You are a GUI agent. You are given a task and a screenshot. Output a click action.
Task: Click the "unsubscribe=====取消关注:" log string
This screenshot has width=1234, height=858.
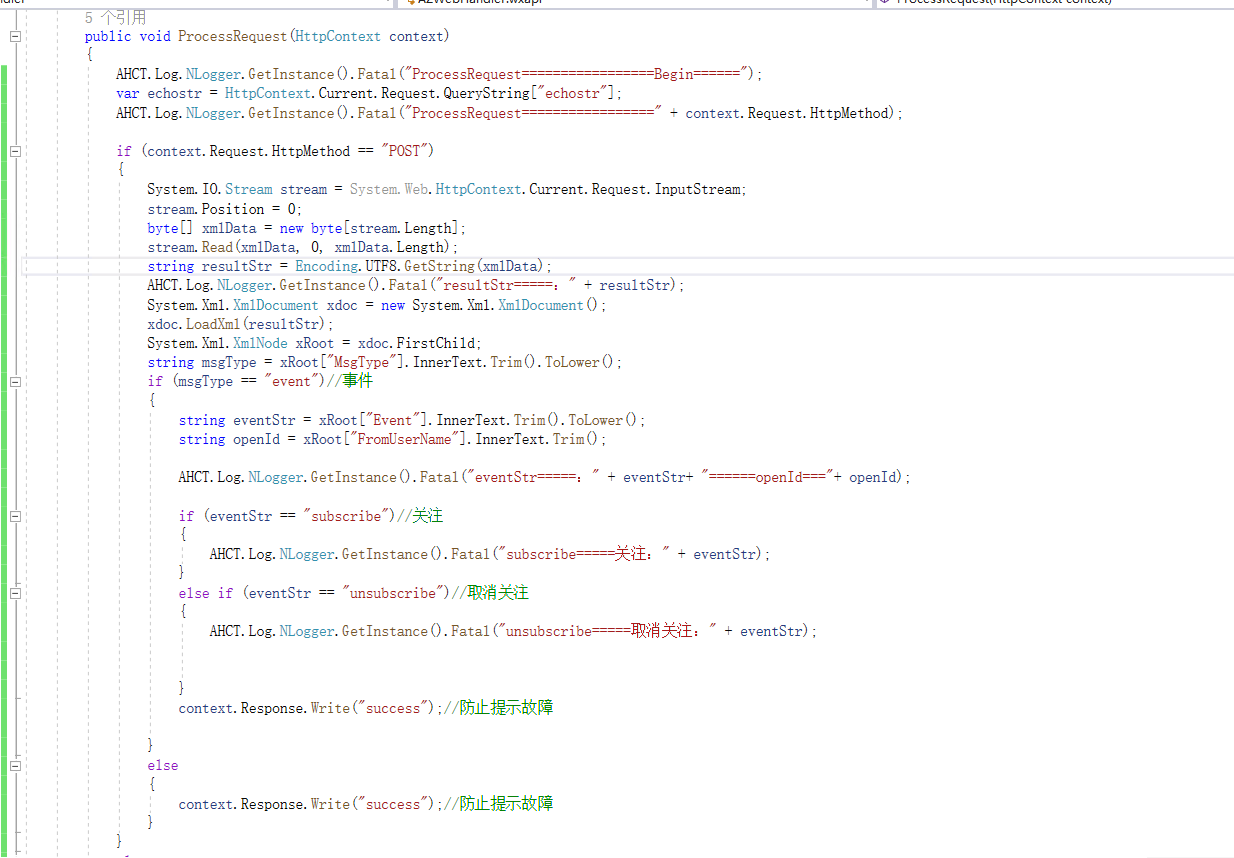click(x=607, y=631)
